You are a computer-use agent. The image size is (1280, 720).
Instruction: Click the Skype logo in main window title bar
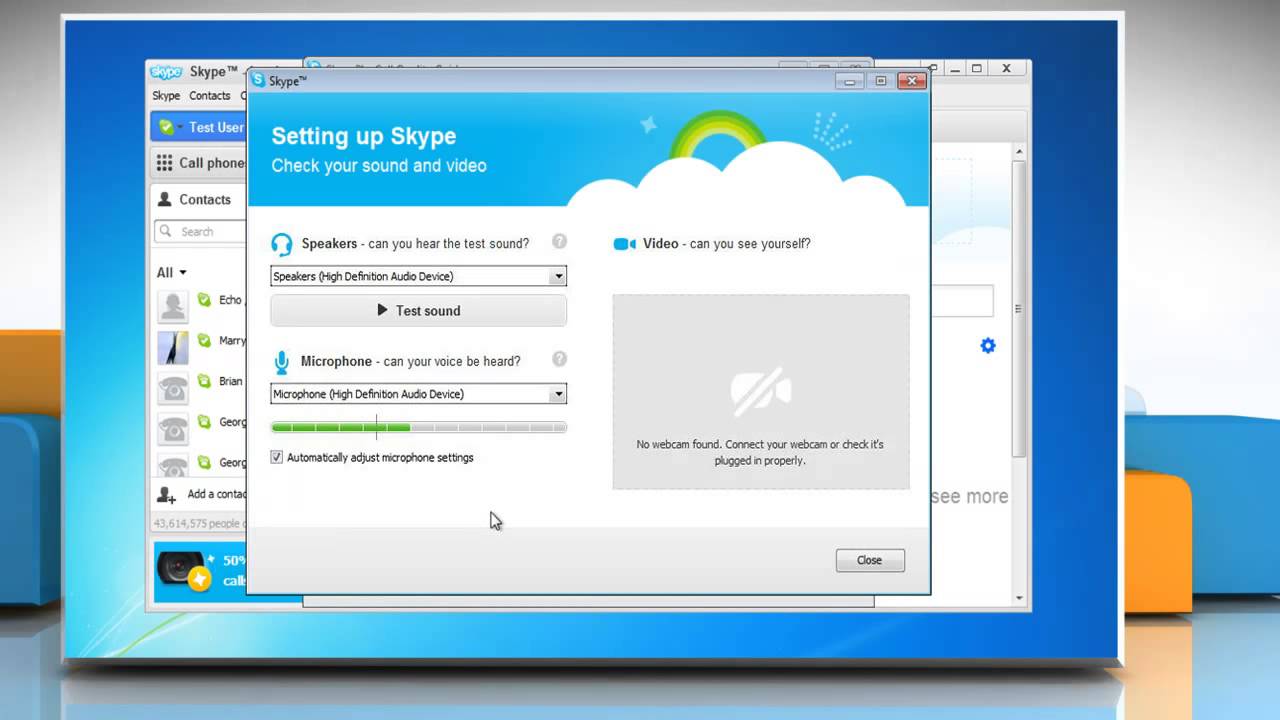[x=166, y=72]
